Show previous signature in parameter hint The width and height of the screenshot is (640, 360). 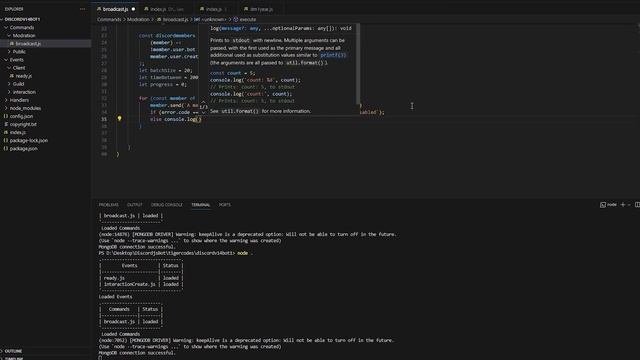203,102
